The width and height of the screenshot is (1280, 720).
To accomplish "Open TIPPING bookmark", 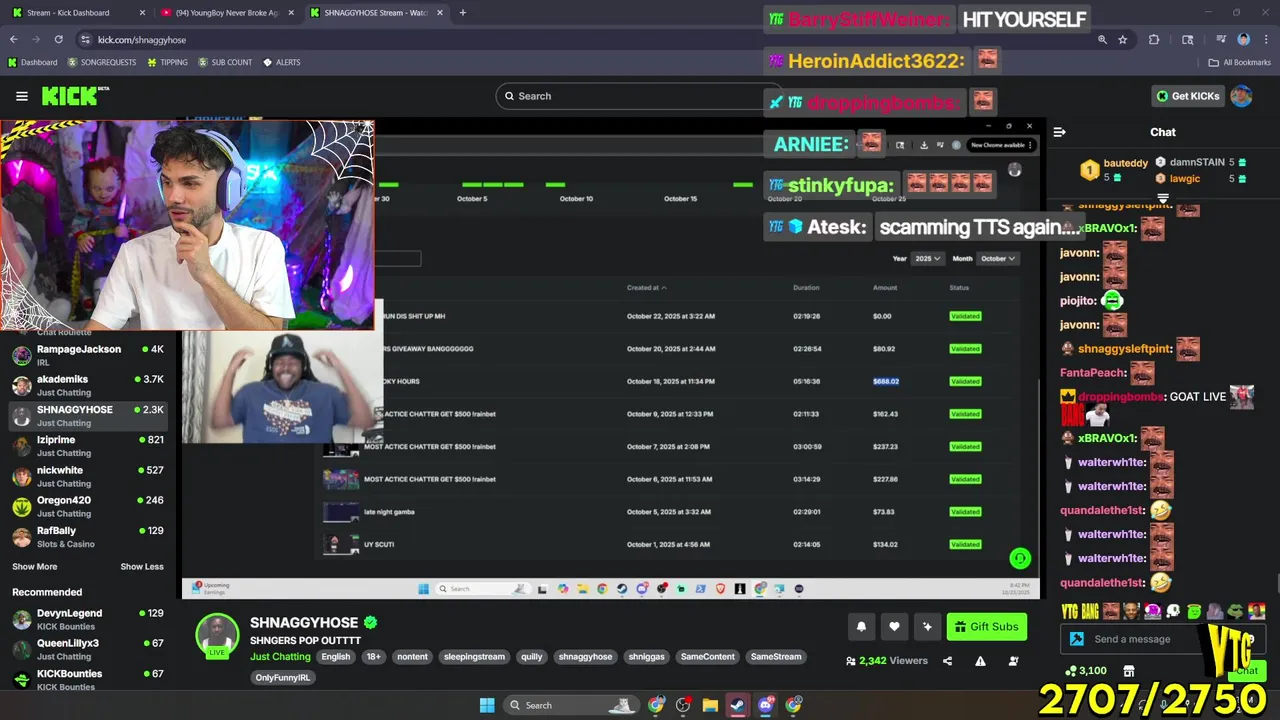I will point(167,62).
